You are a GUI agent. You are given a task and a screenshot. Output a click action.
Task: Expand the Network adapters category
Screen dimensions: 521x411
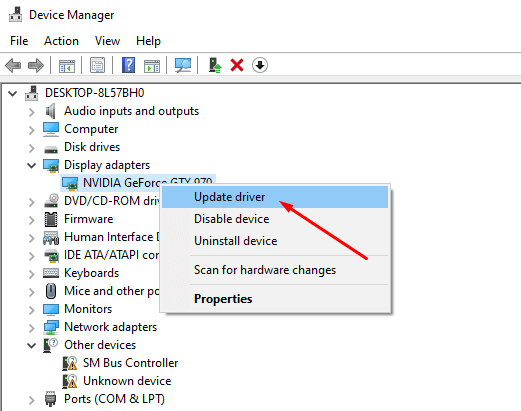click(x=32, y=328)
